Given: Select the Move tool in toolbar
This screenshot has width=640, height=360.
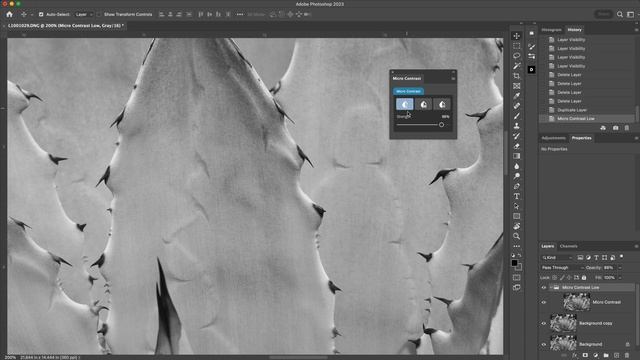Looking at the screenshot, I should [517, 36].
